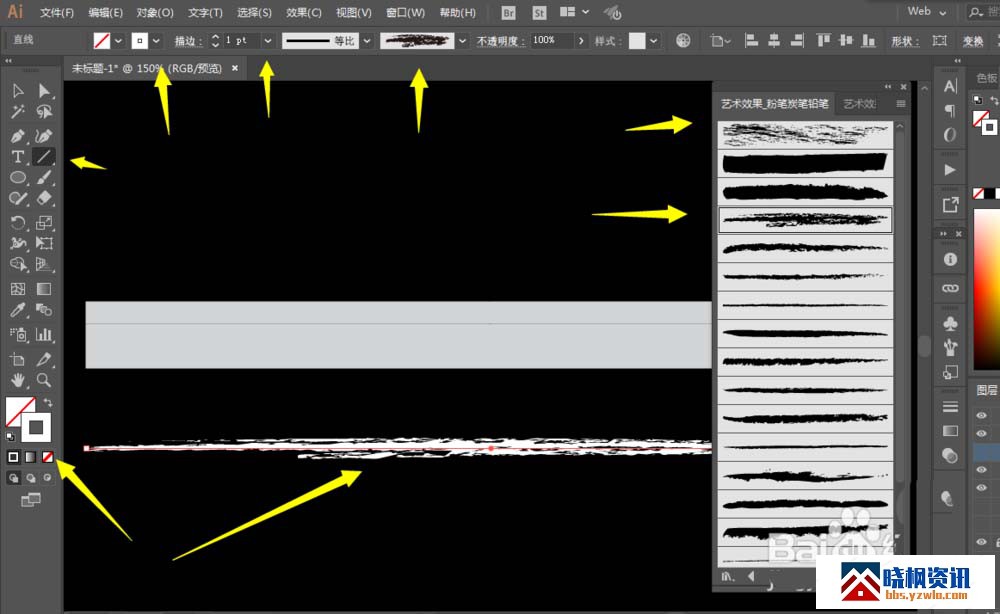Select the Line Segment tool
The height and width of the screenshot is (614, 1000).
[x=44, y=157]
